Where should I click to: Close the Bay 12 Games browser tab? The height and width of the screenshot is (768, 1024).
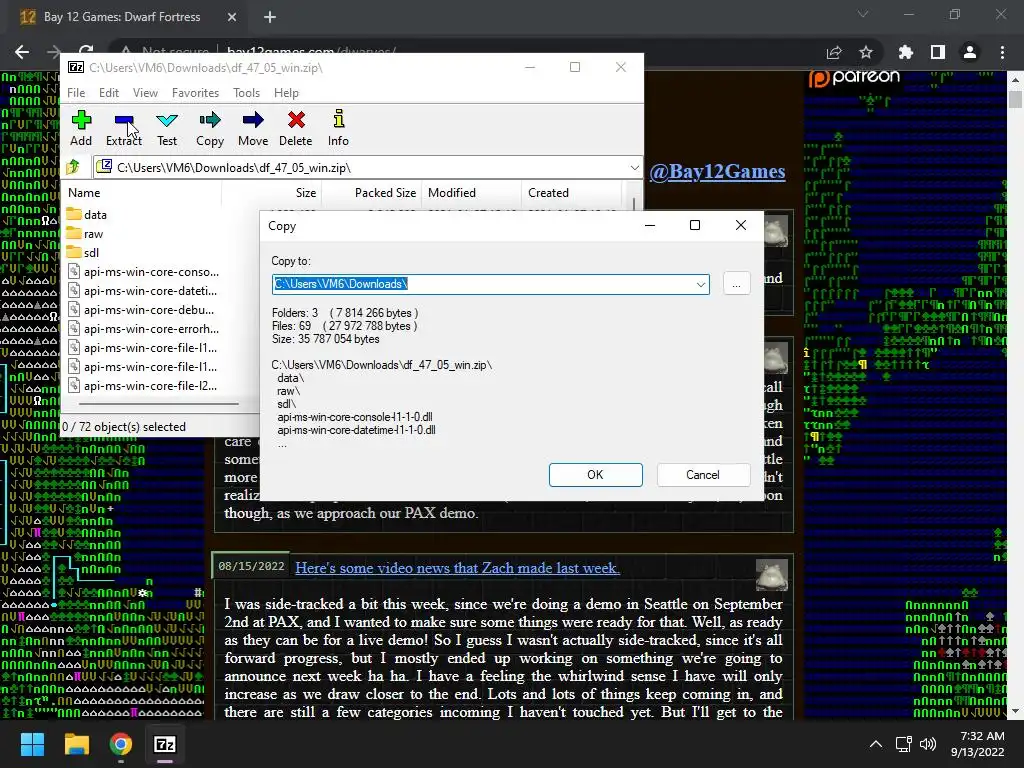(x=232, y=17)
